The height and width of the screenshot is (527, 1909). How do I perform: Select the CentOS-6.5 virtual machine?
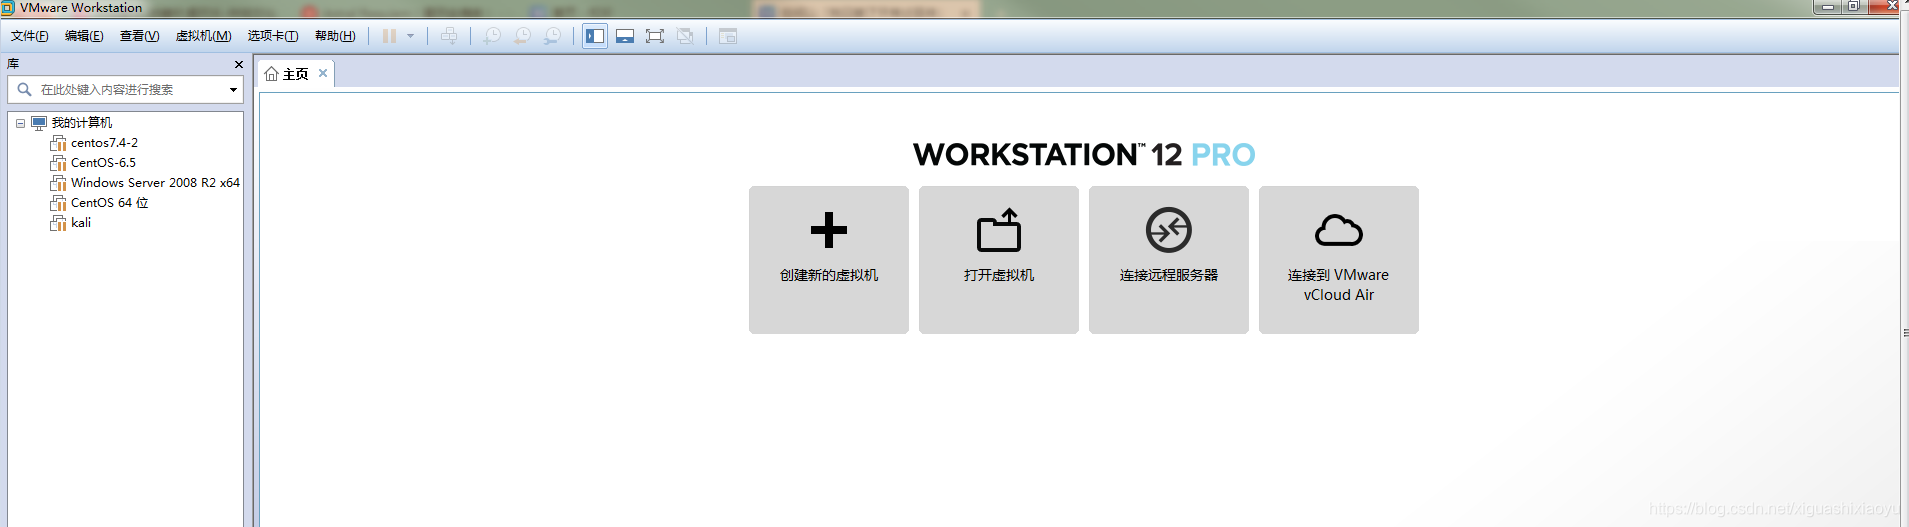click(103, 163)
